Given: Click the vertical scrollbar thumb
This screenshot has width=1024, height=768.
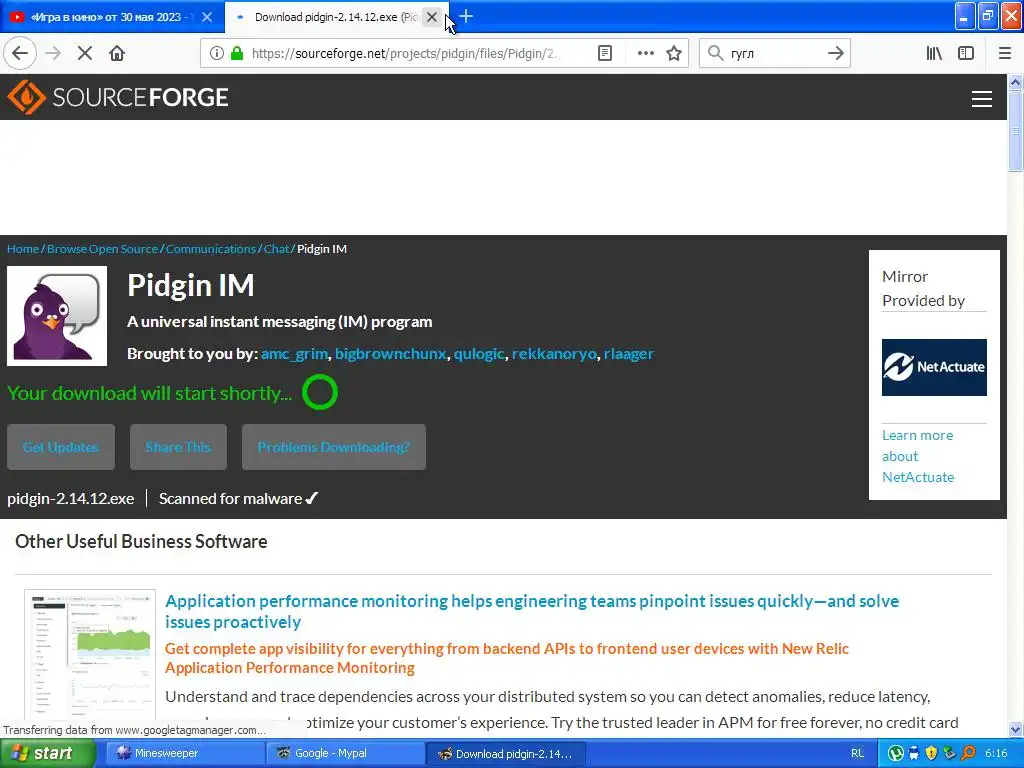Looking at the screenshot, I should (x=1015, y=131).
